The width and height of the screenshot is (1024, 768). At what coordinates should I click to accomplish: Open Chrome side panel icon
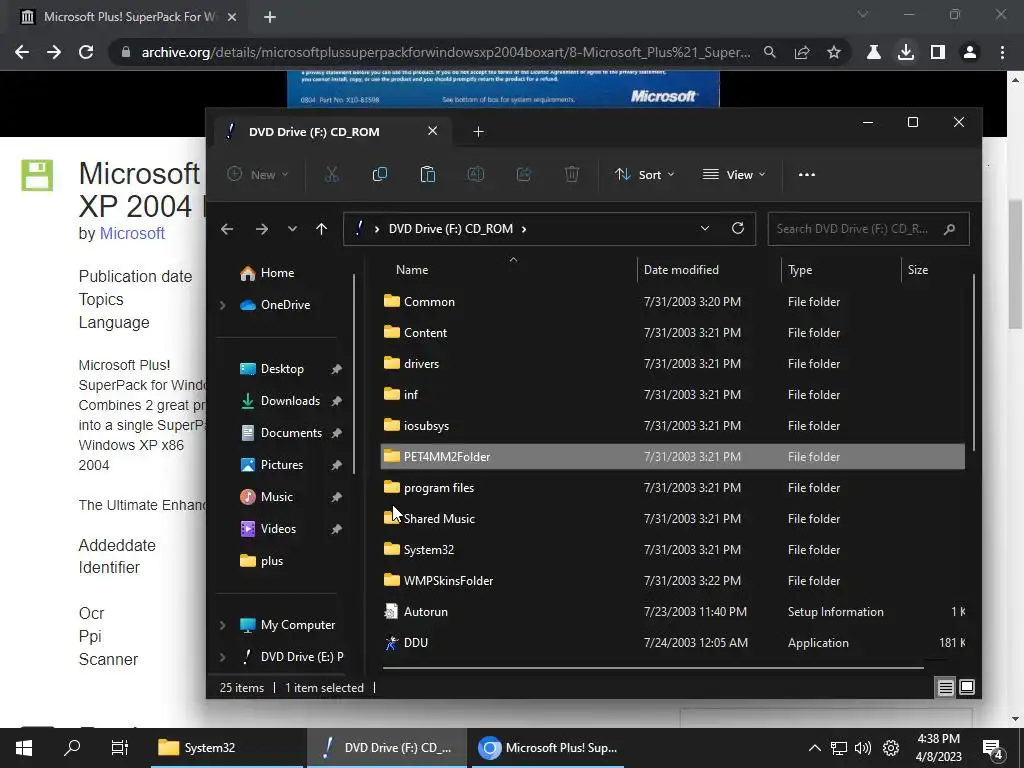pyautogui.click(x=938, y=52)
